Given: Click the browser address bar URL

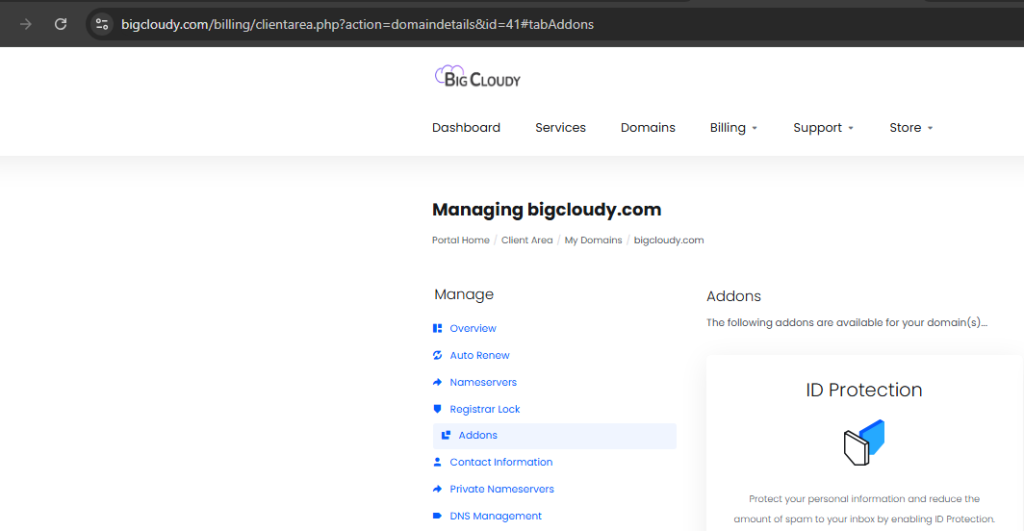Looking at the screenshot, I should (357, 24).
